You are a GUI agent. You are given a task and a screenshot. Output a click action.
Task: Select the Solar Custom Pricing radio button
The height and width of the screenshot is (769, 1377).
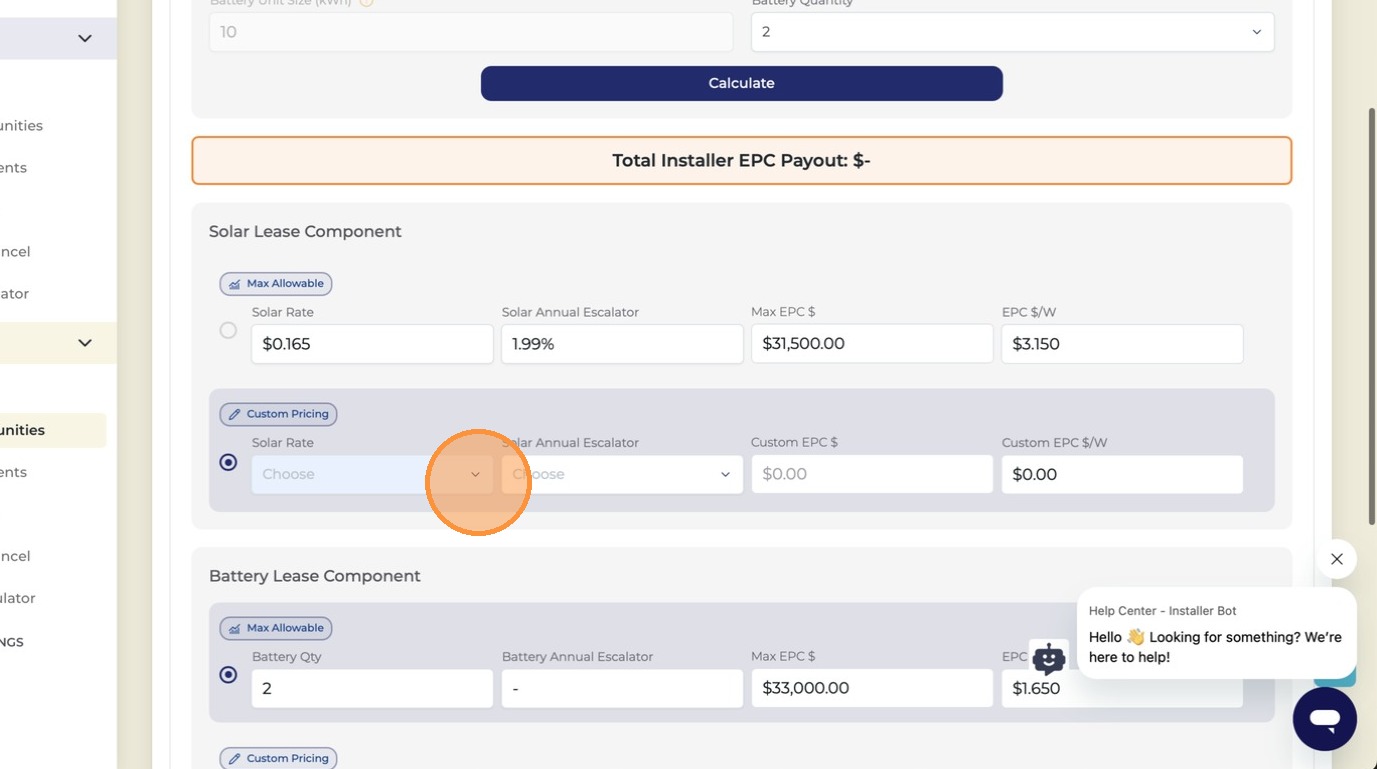coord(228,462)
